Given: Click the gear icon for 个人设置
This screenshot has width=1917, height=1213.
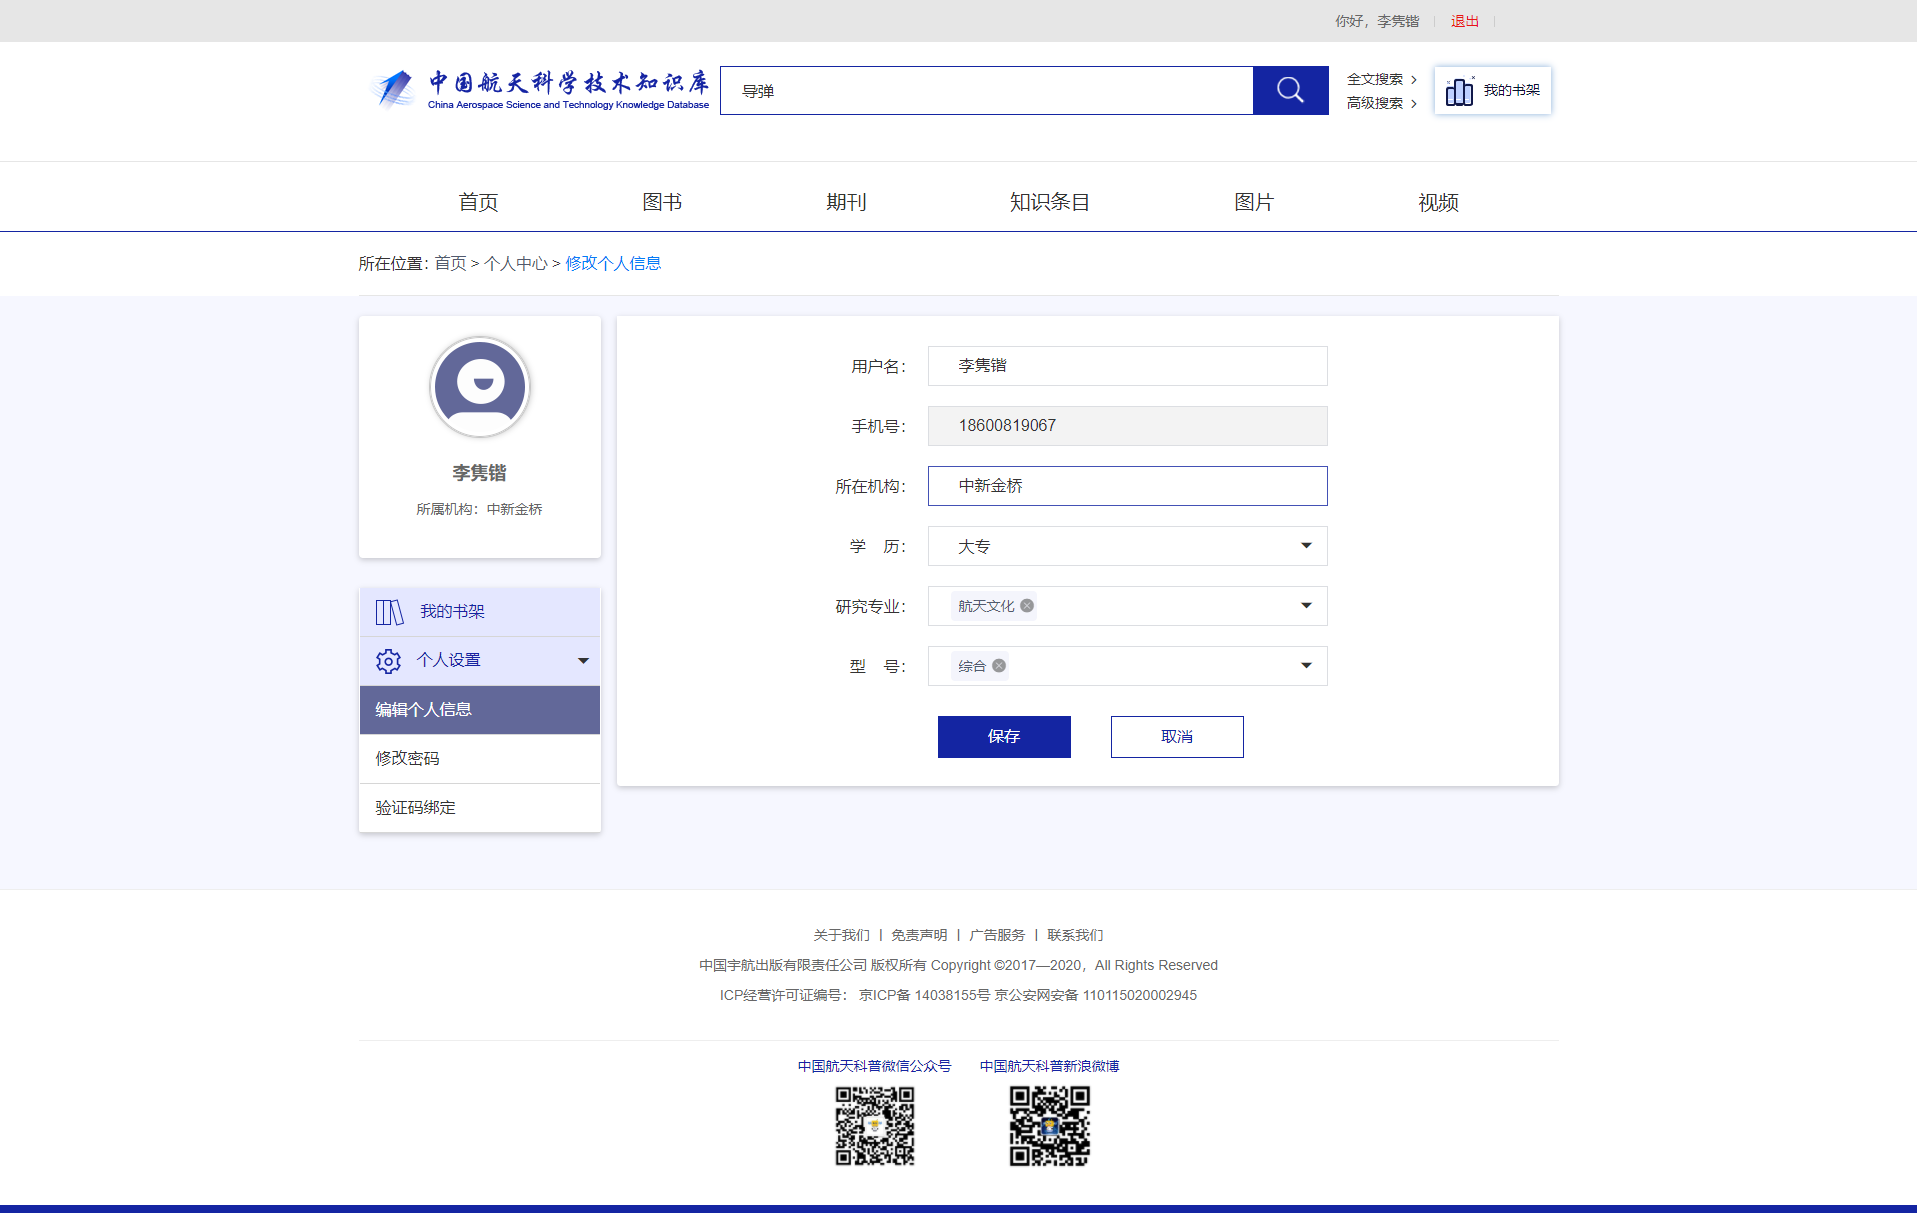Looking at the screenshot, I should 388,661.
